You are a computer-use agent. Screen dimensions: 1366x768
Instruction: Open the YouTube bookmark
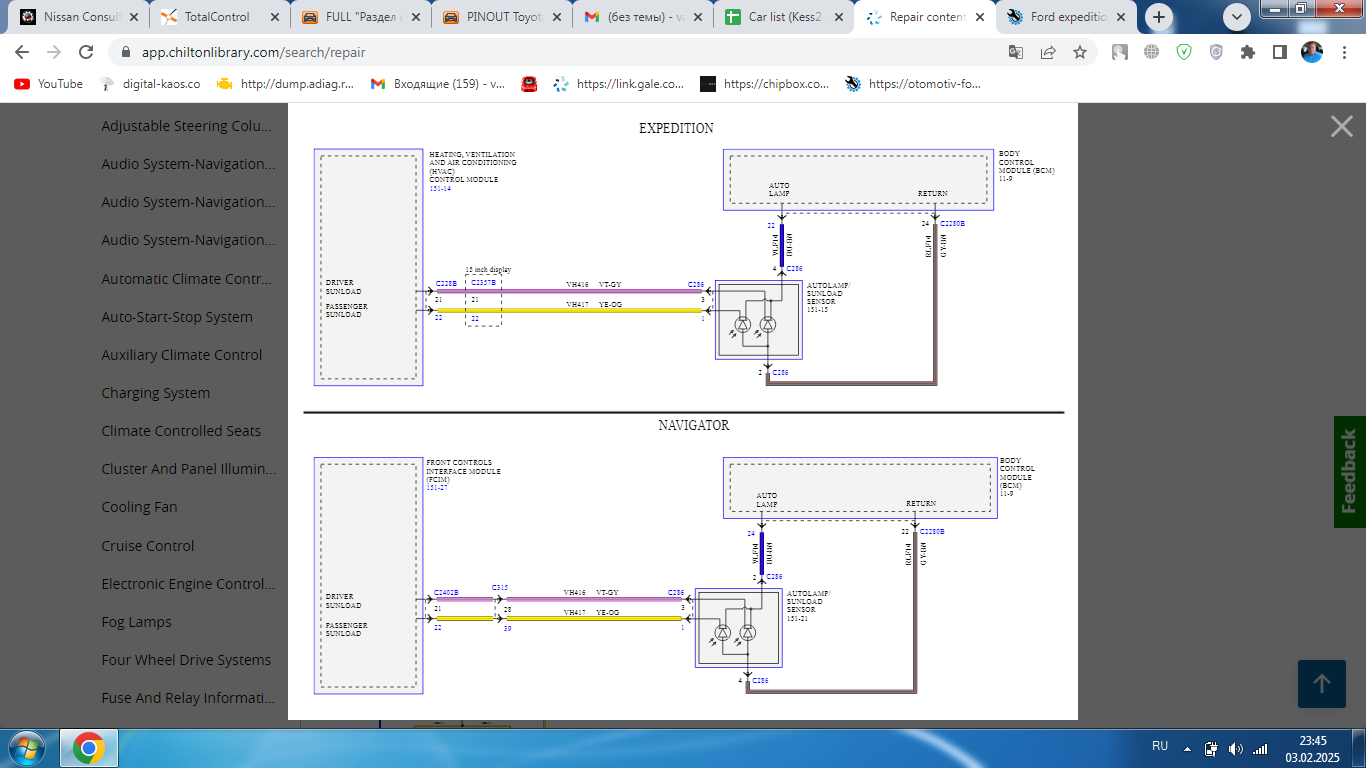click(49, 84)
